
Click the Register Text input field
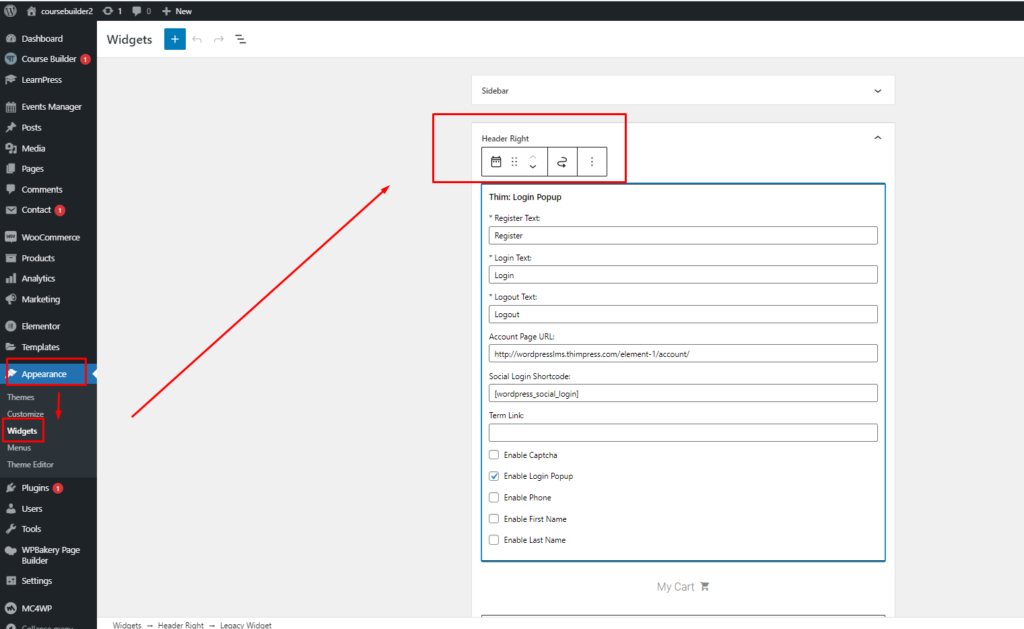click(683, 236)
